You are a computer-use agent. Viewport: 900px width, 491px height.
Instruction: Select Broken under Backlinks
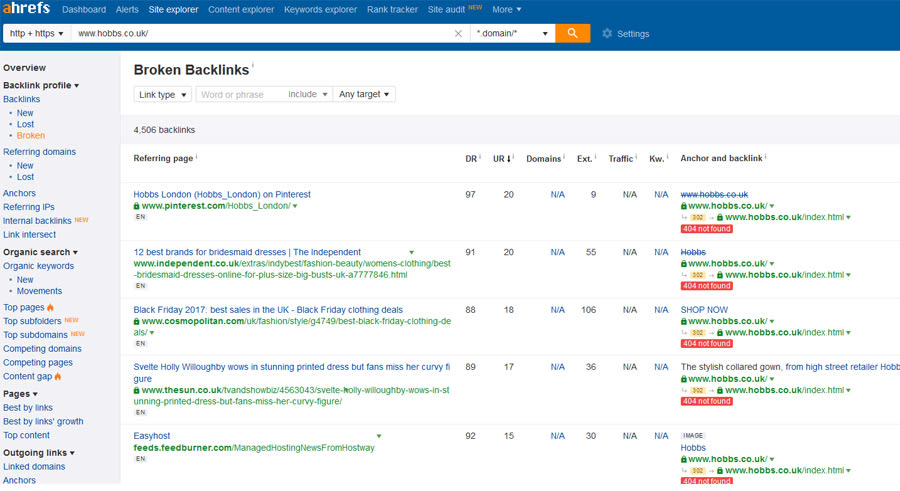[x=30, y=136]
